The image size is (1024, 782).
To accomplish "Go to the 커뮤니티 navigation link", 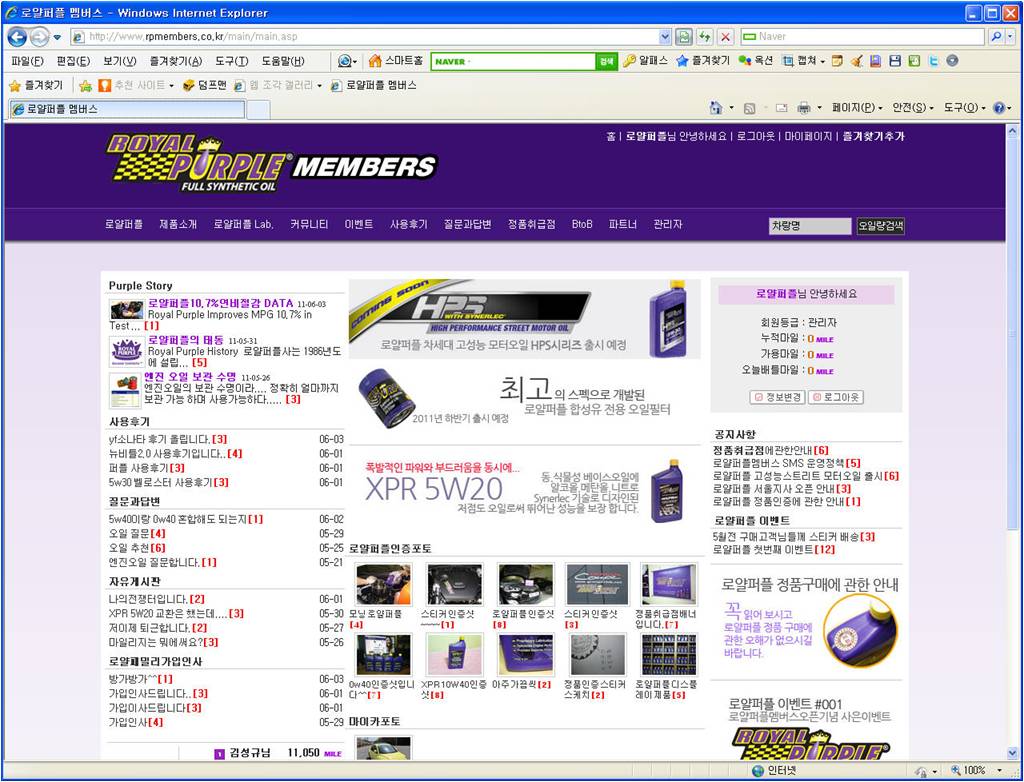I will point(309,224).
